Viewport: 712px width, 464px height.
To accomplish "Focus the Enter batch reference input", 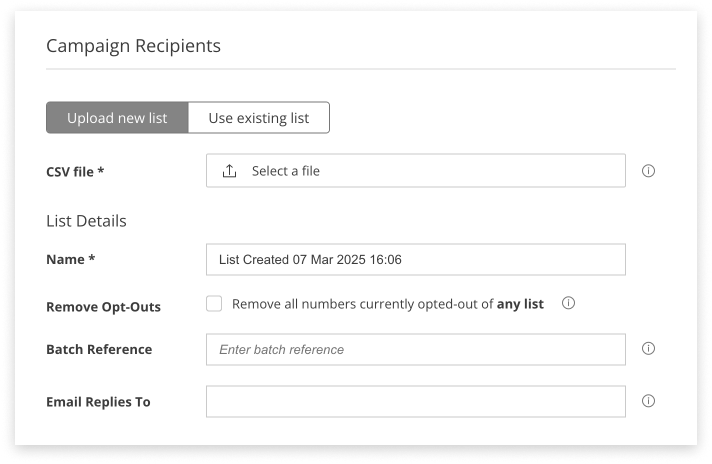I will coord(415,350).
